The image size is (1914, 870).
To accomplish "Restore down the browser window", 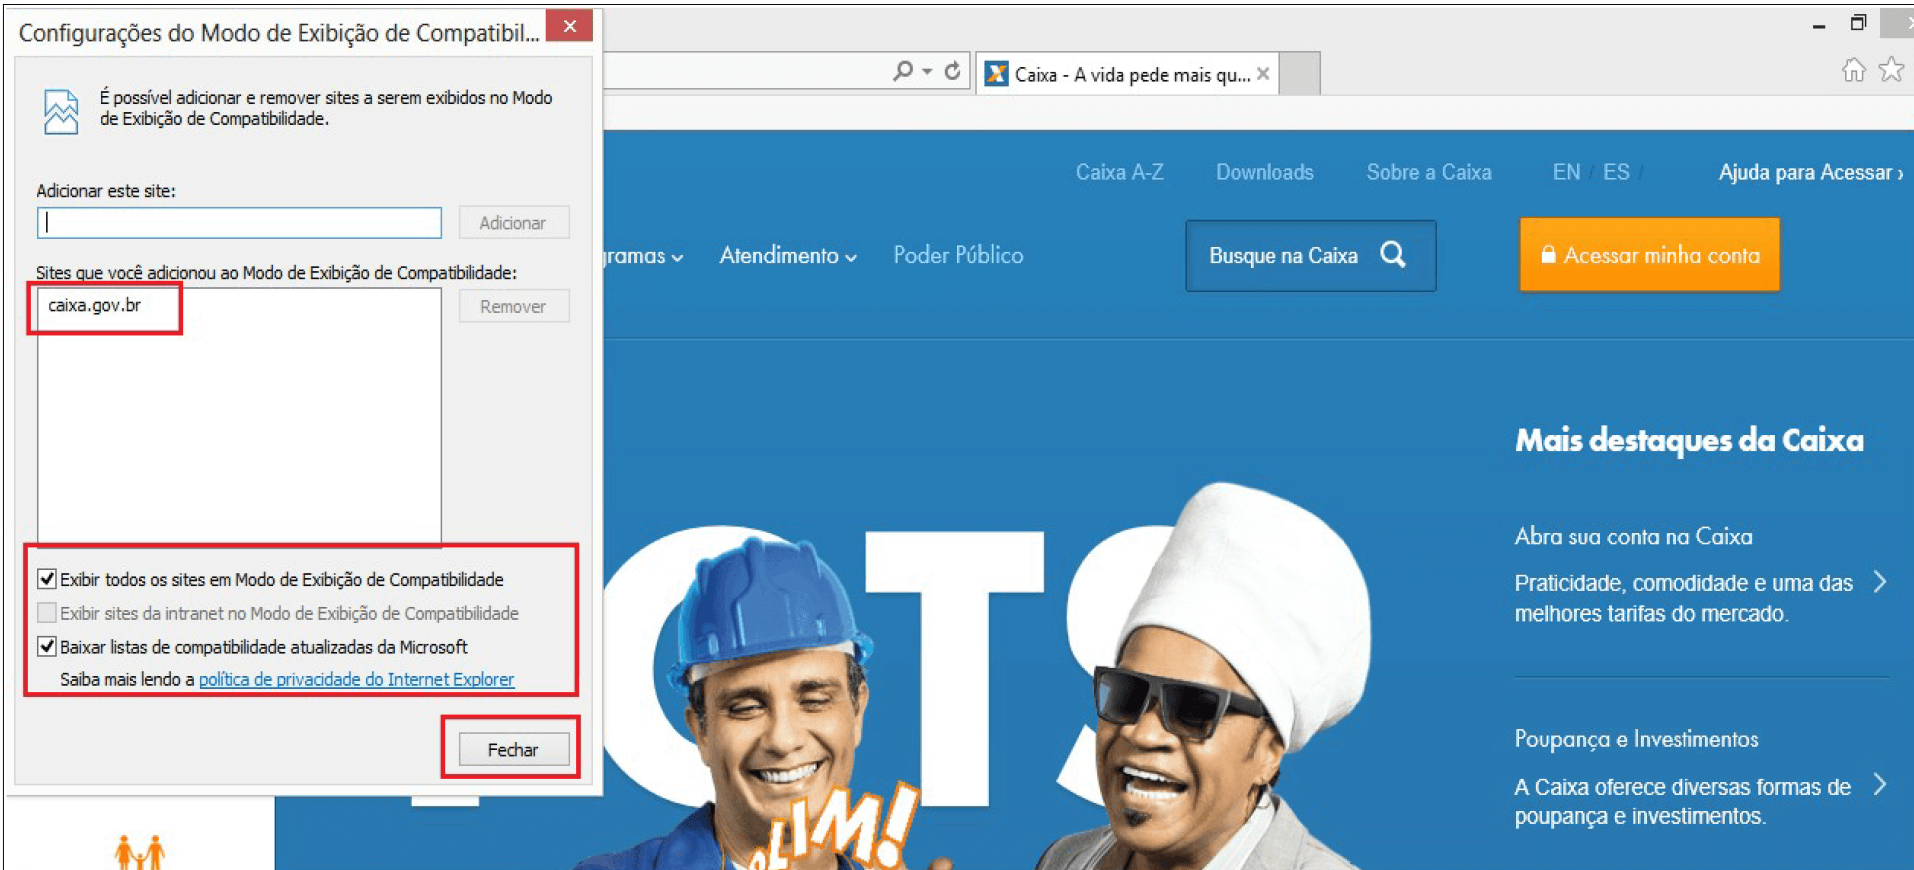I will pos(1858,23).
